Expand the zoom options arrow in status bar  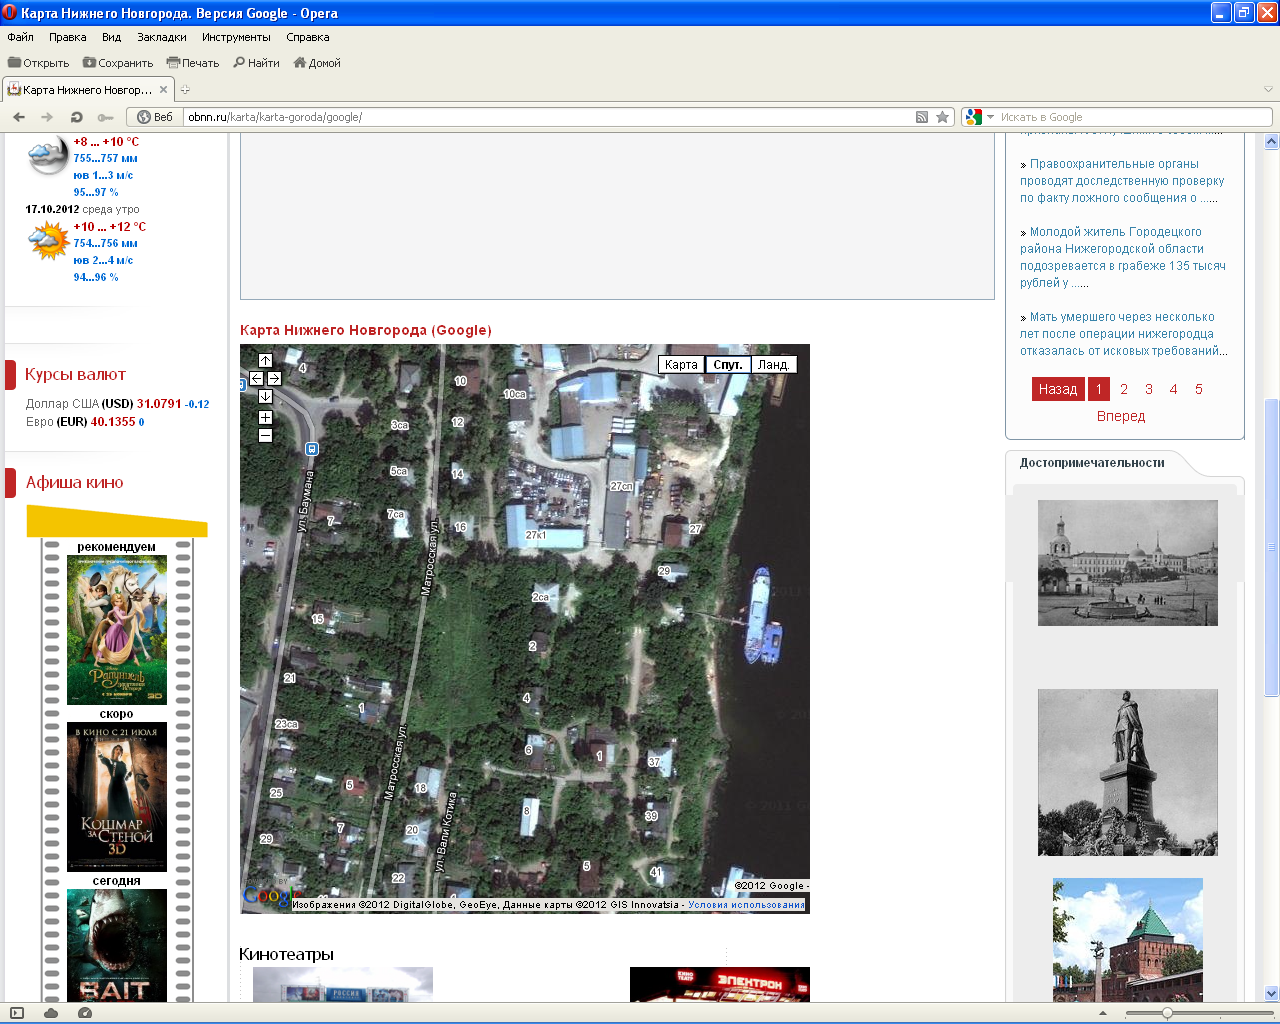pos(1103,1013)
